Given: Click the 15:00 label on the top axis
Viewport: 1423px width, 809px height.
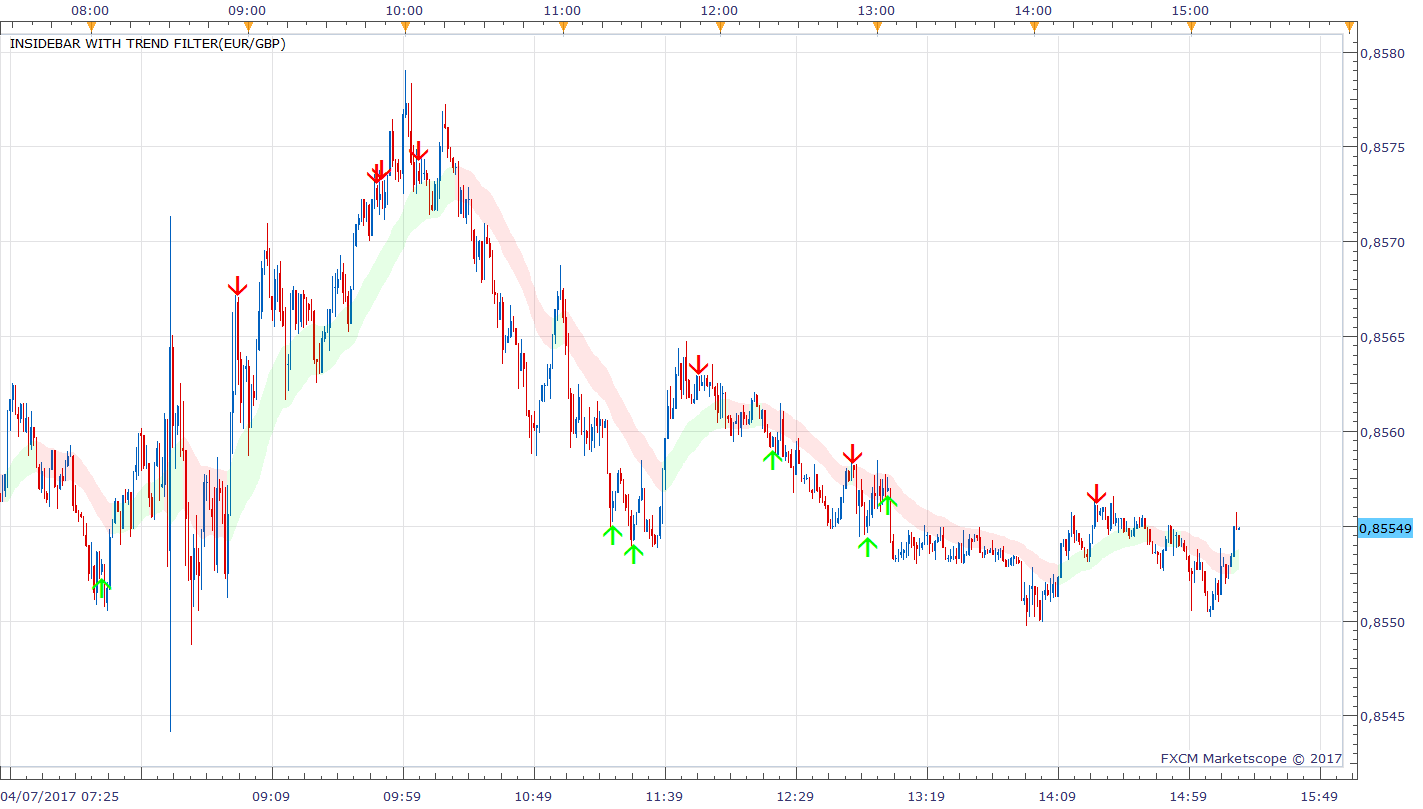Looking at the screenshot, I should 1190,11.
